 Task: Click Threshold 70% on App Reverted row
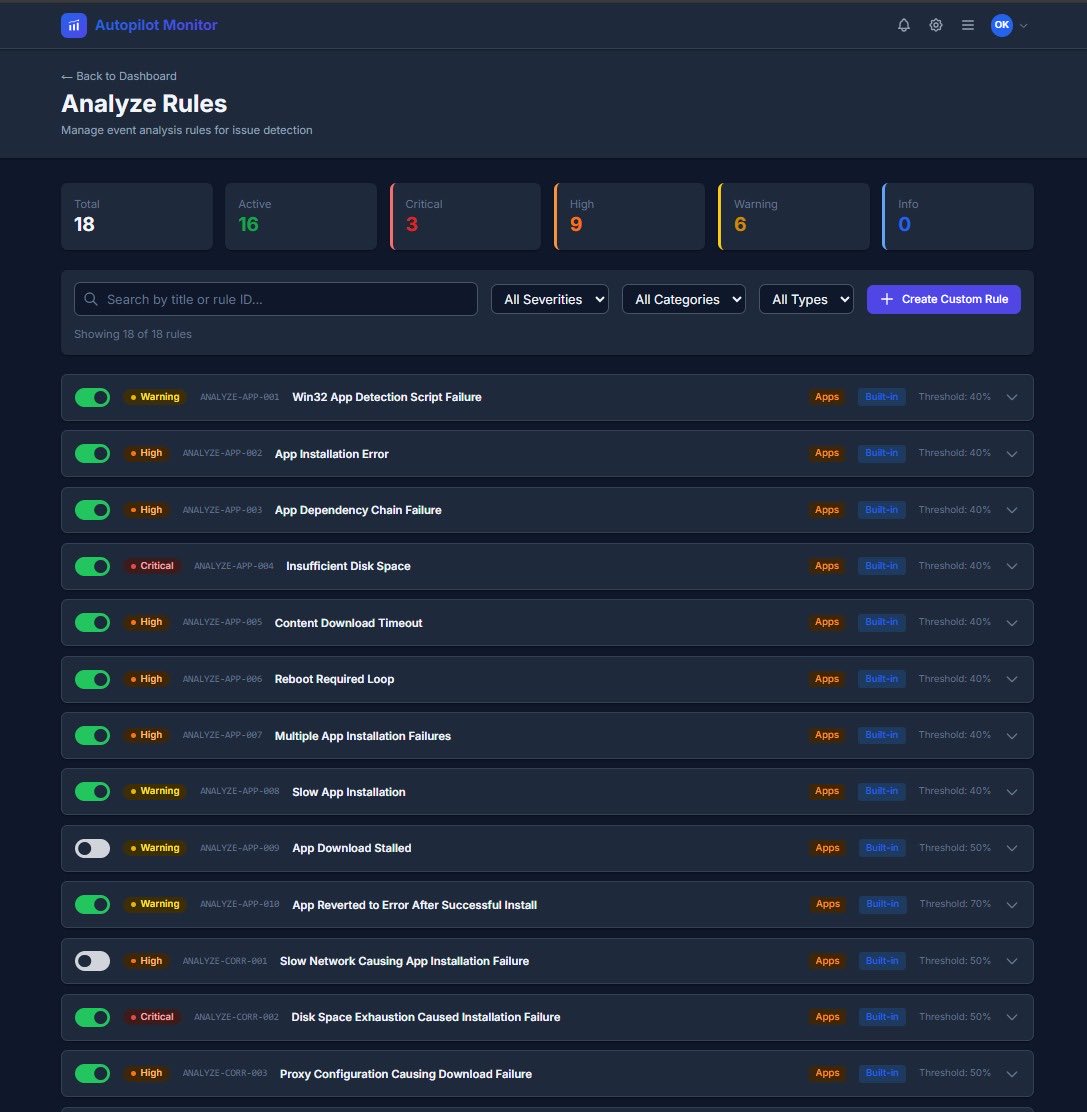[955, 904]
